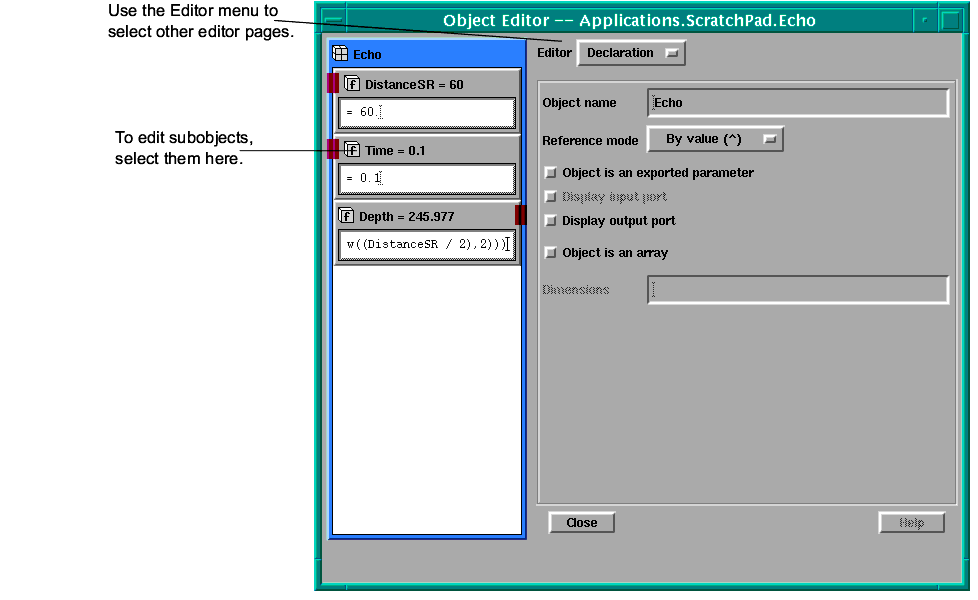Expand the Reference mode By value menu

tap(715, 140)
